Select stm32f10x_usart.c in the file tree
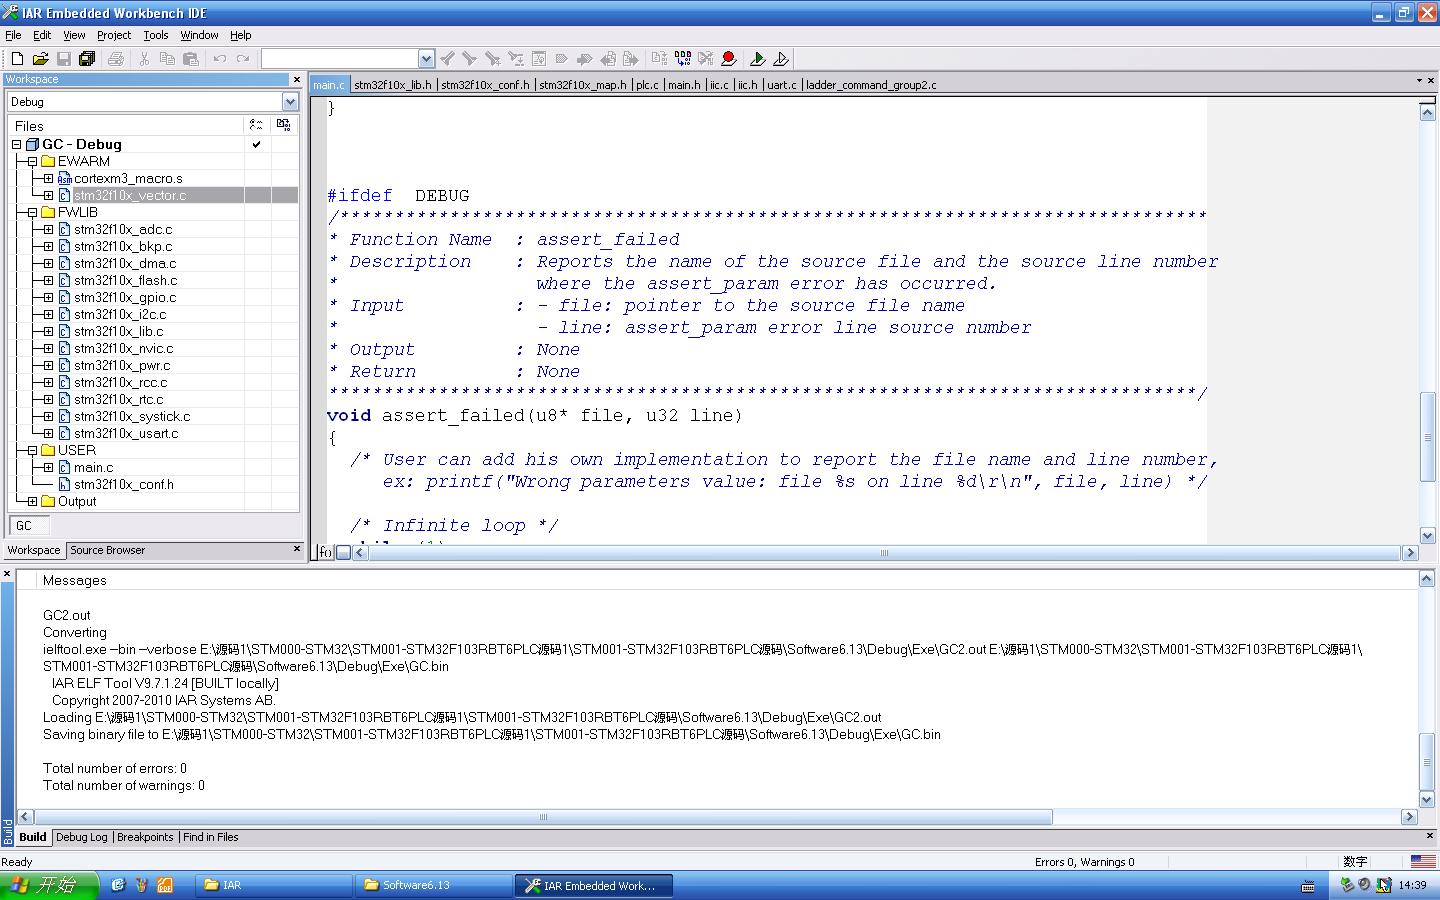Viewport: 1440px width, 900px height. coord(126,433)
